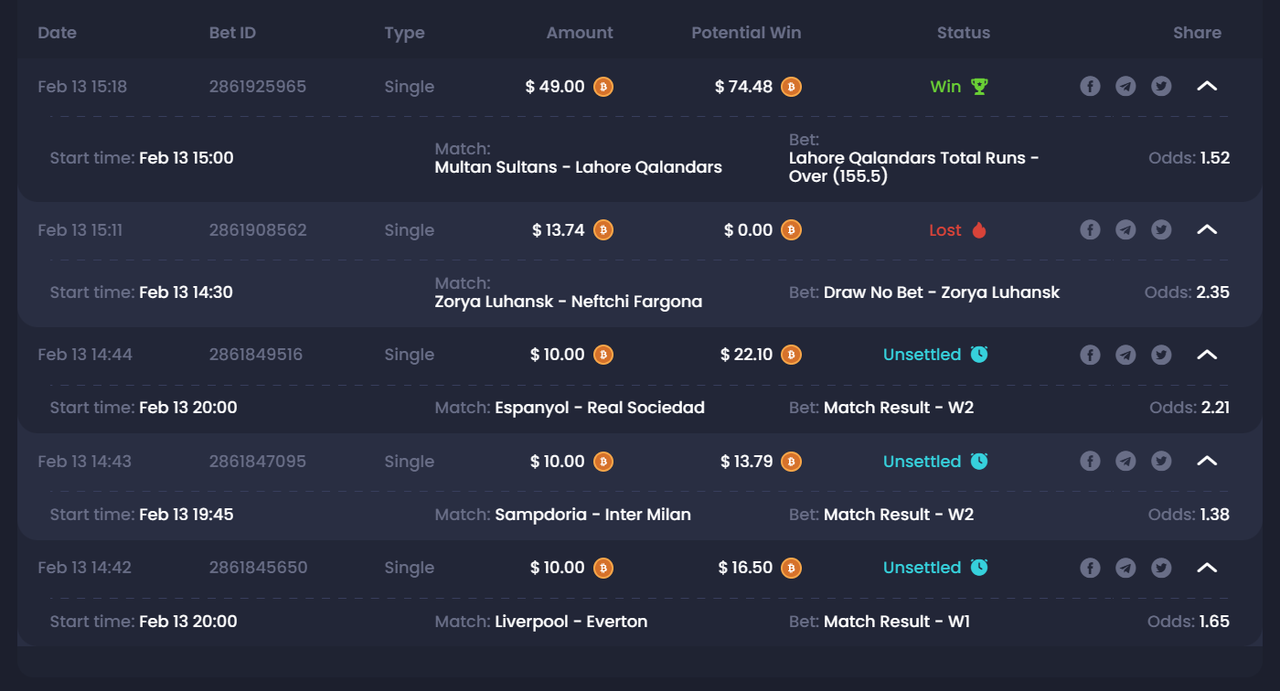1280x691 pixels.
Task: Collapse bet 2861925965 details
Action: tap(1207, 86)
